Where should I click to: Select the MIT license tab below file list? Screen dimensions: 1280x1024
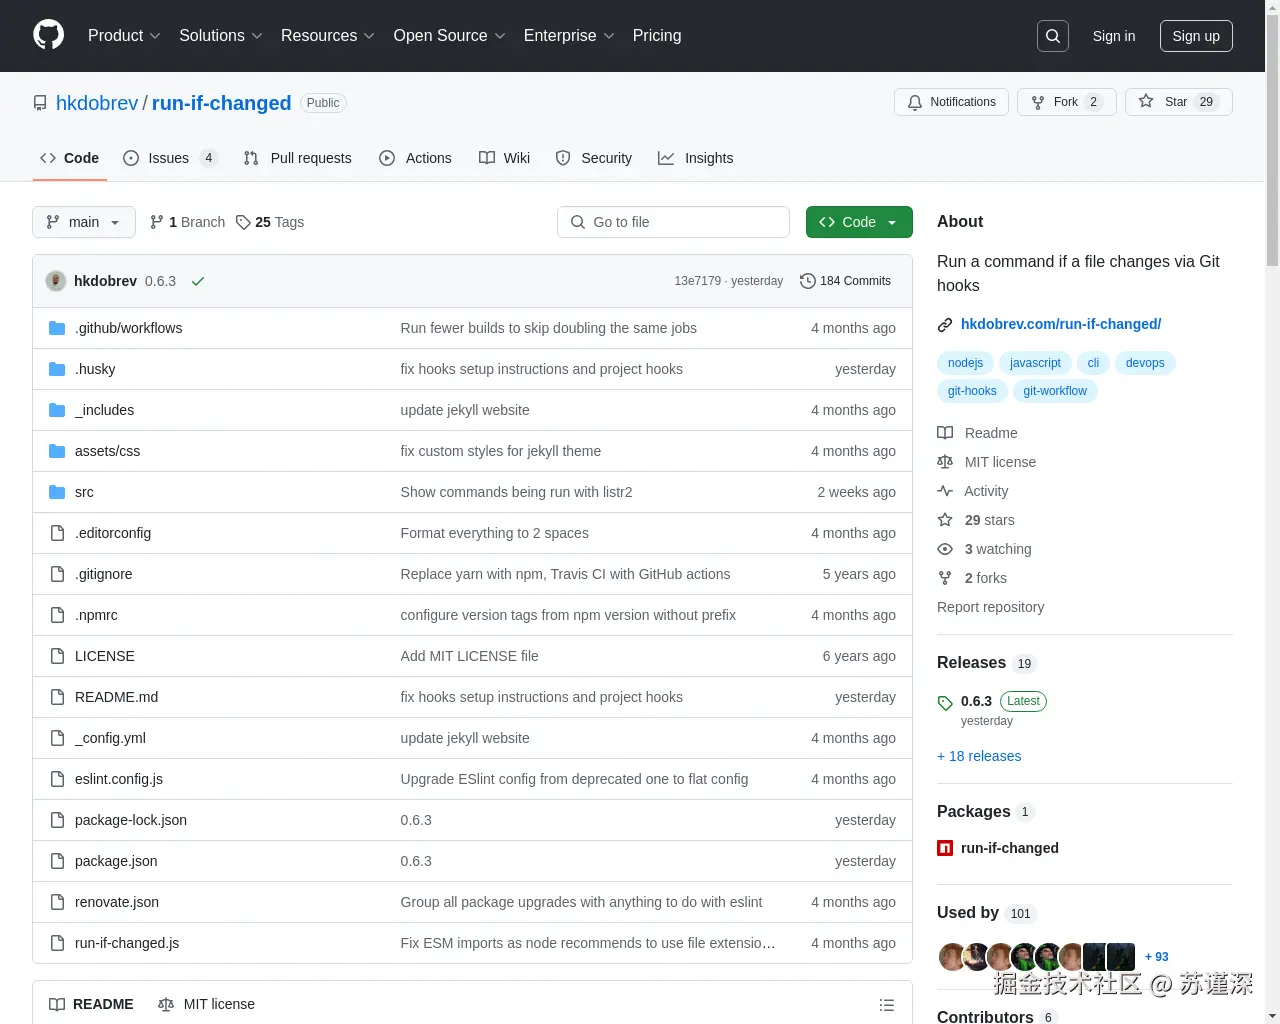[x=206, y=1004]
